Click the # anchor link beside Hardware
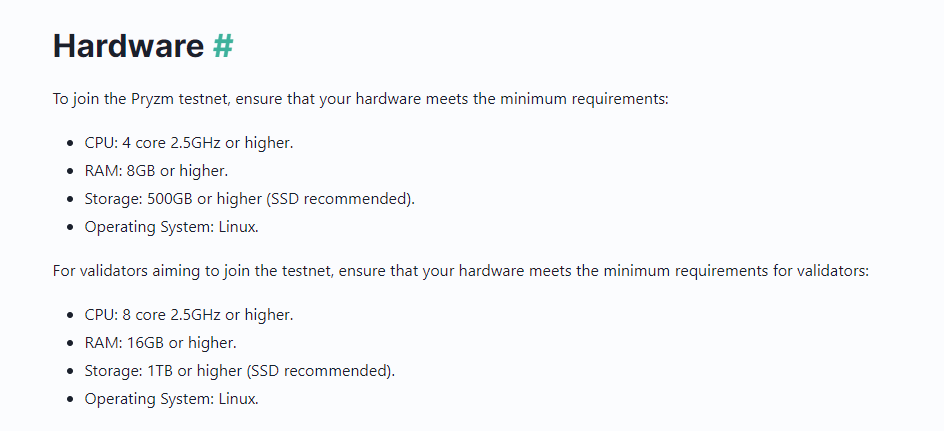 pyautogui.click(x=223, y=46)
